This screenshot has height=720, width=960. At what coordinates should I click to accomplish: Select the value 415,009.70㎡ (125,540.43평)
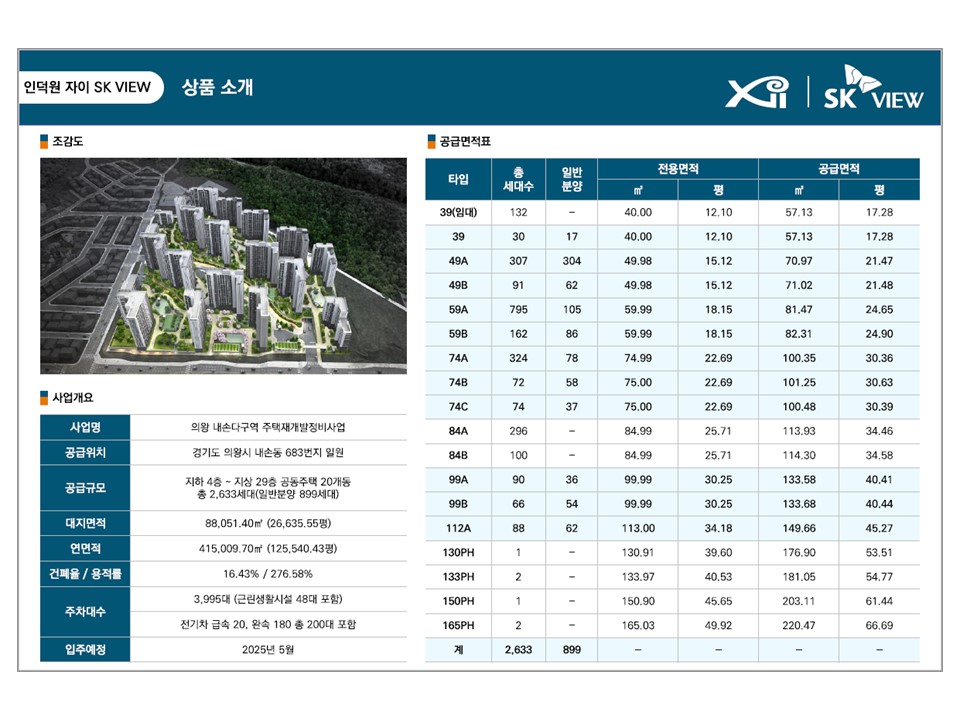pyautogui.click(x=268, y=549)
